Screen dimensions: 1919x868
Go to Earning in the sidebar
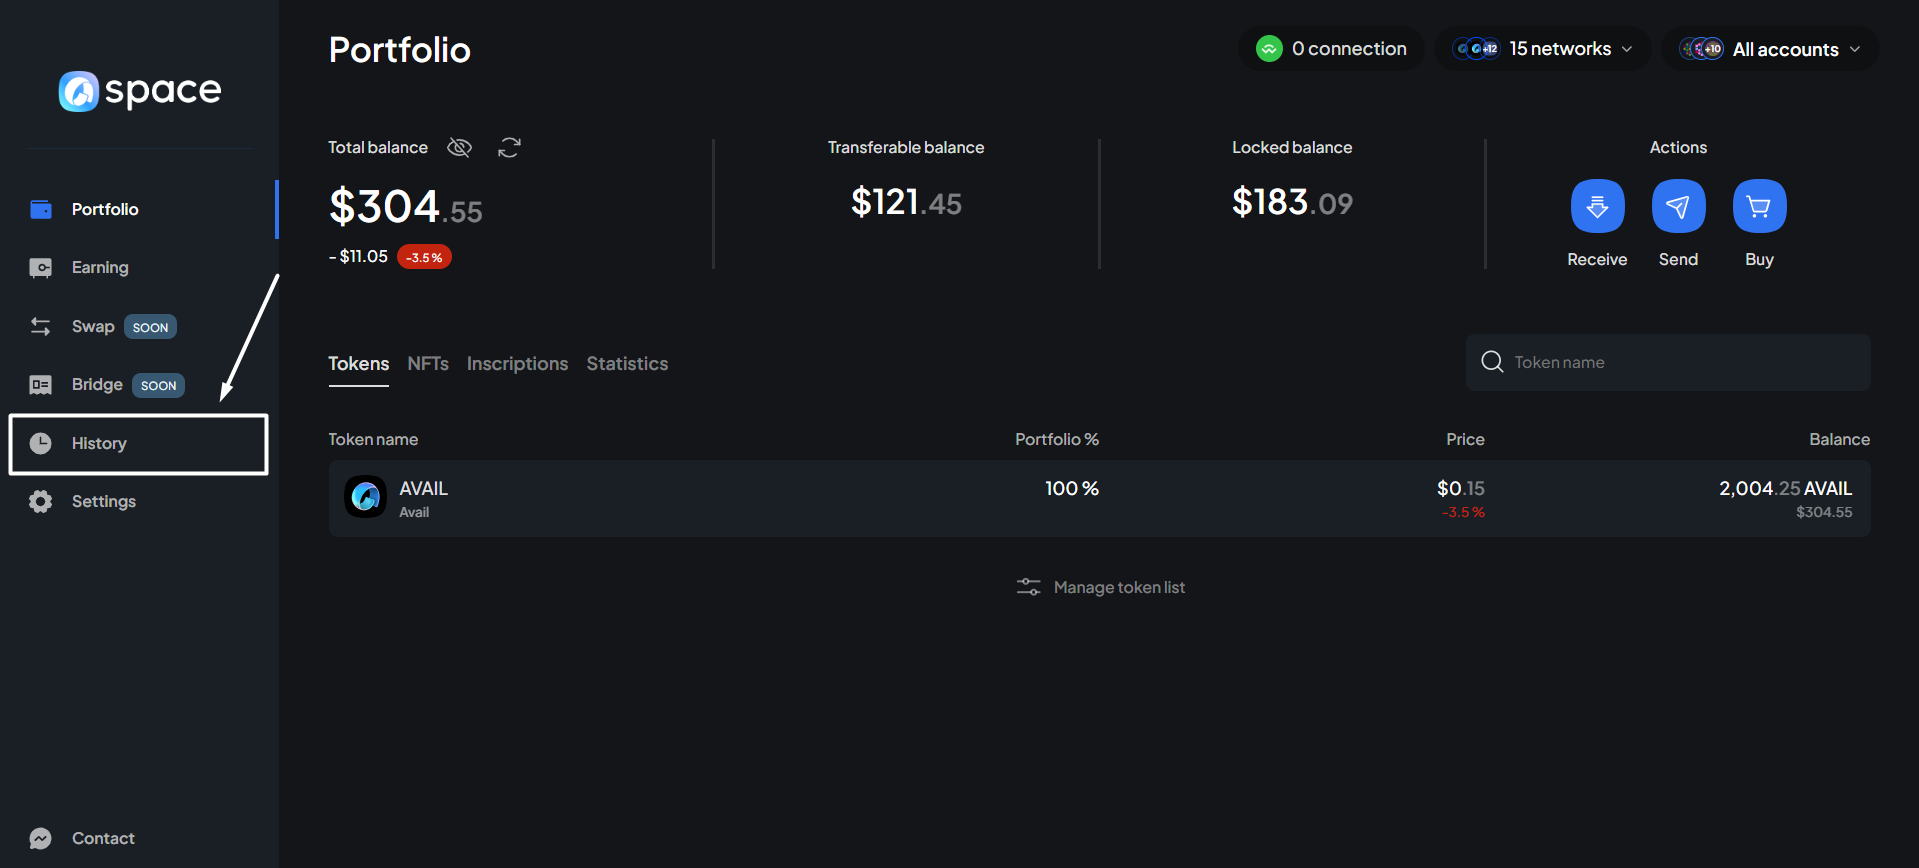tap(100, 267)
